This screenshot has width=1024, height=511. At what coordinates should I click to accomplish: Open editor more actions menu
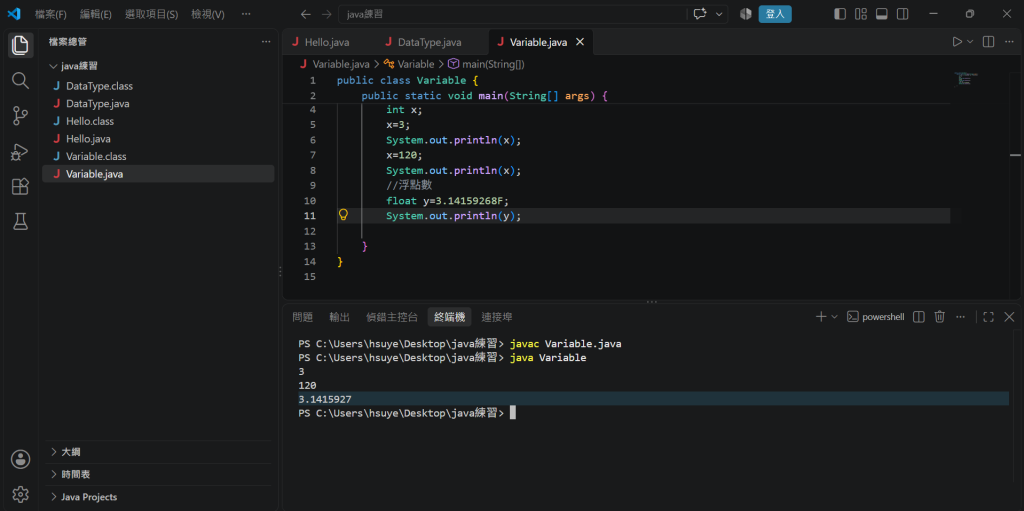coord(1010,42)
